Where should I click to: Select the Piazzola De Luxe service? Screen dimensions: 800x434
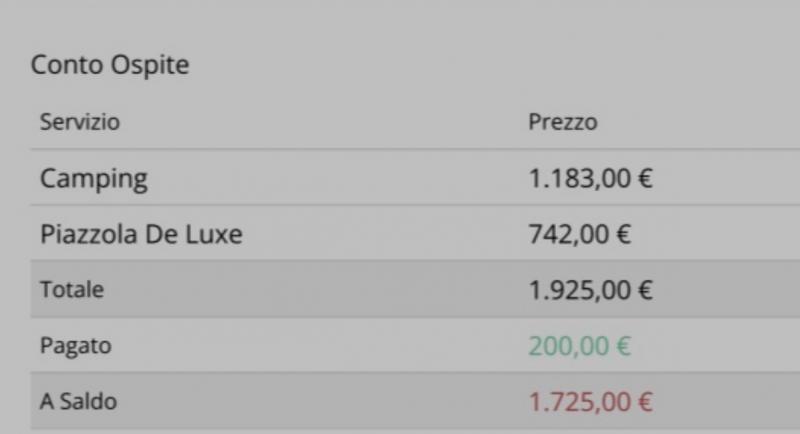coord(141,235)
